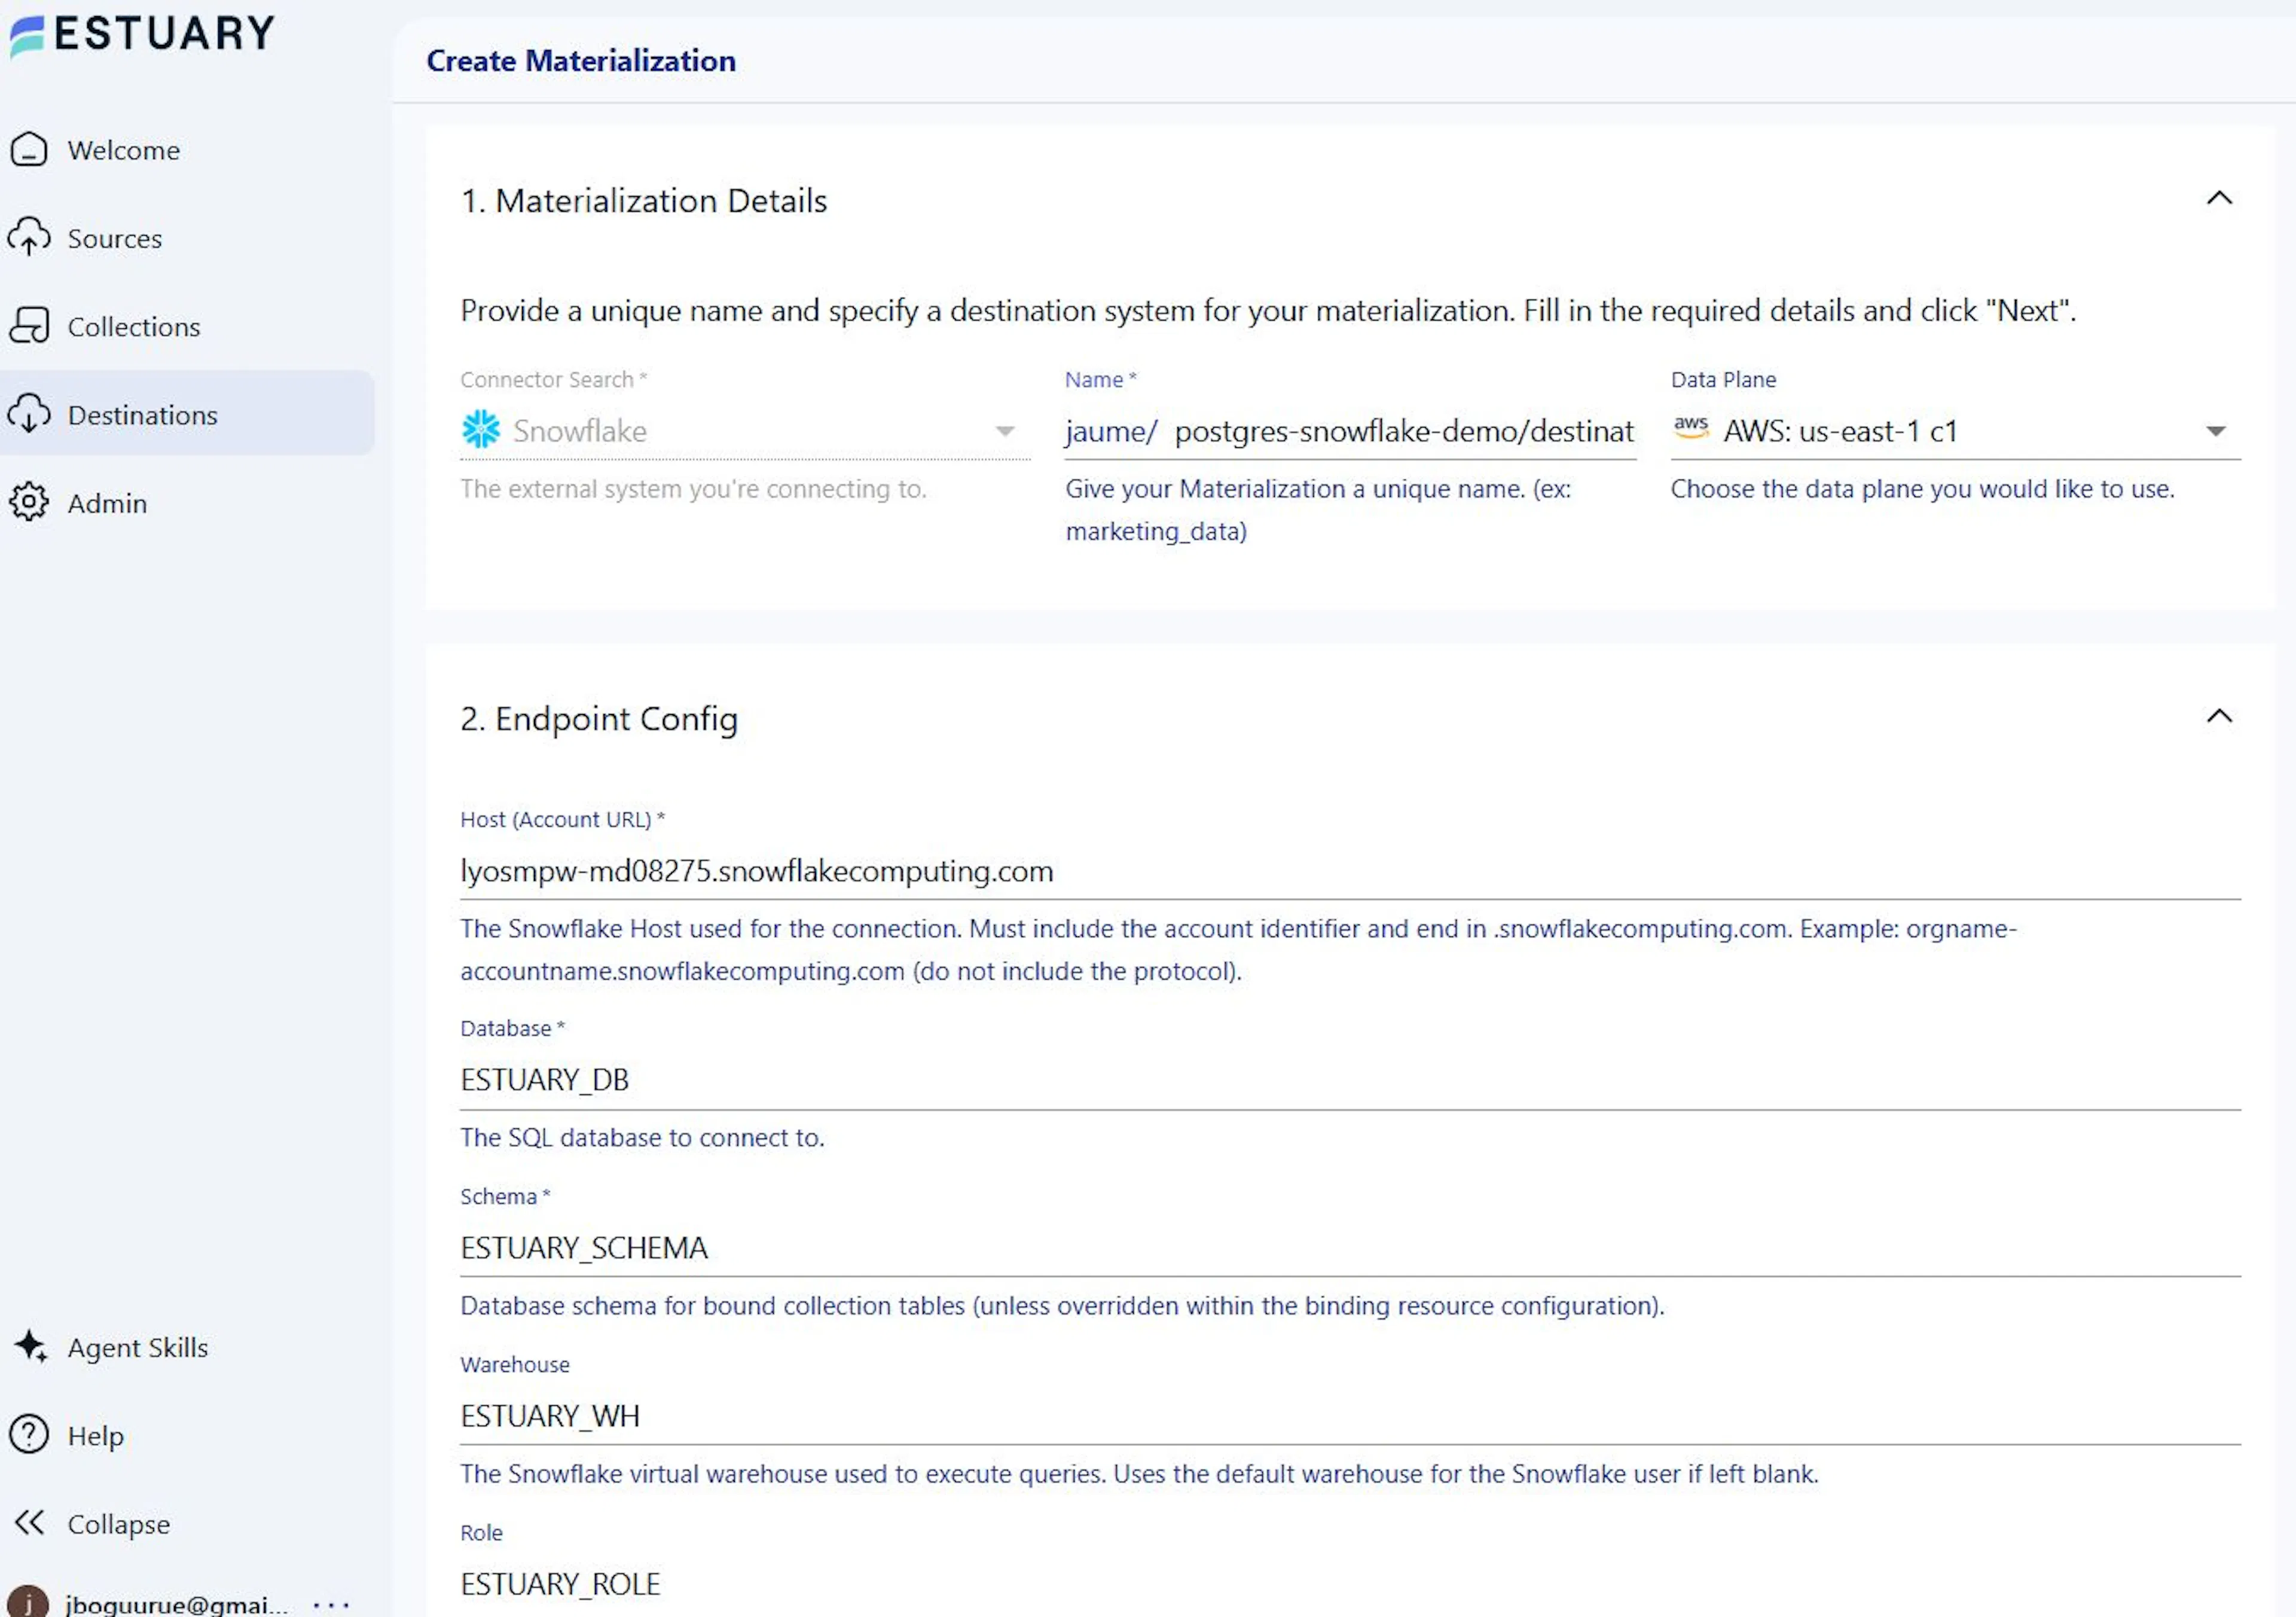
Task: Click the Welcome home icon
Action: pyautogui.click(x=29, y=150)
